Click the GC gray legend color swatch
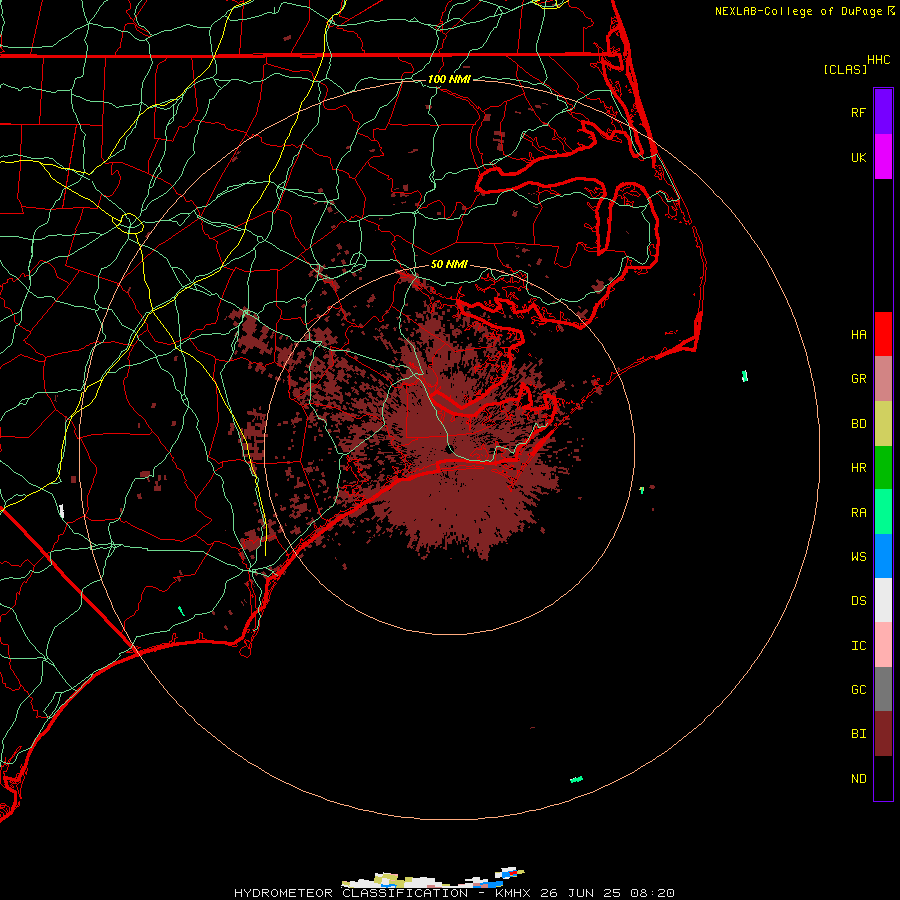Screen dimensions: 900x900 pyautogui.click(x=883, y=689)
